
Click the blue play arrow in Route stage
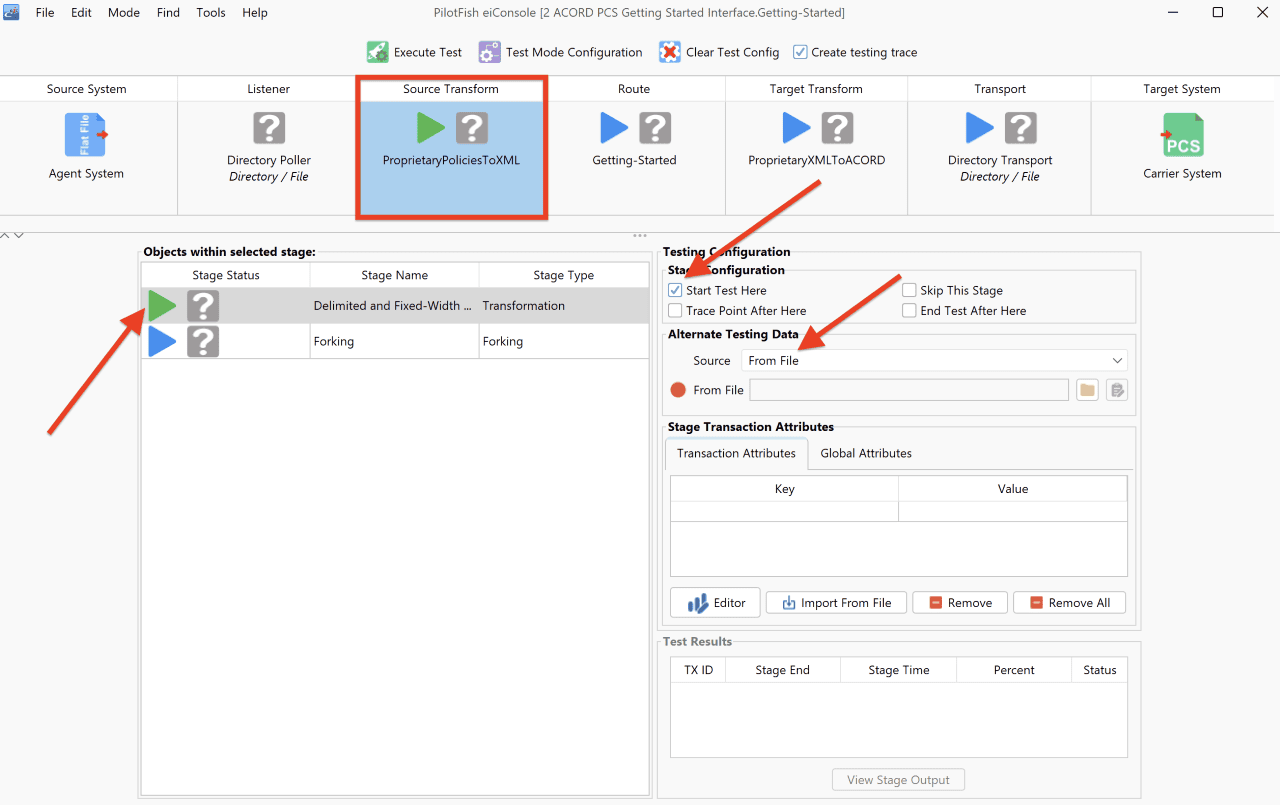click(614, 128)
